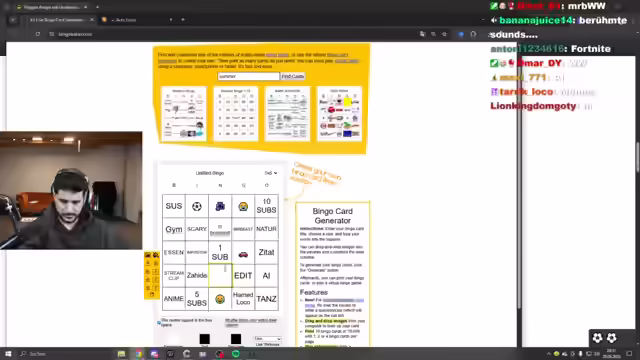The width and height of the screenshot is (640, 360).
Task: Click the shuffle items link below the card
Action: pyautogui.click(x=251, y=322)
